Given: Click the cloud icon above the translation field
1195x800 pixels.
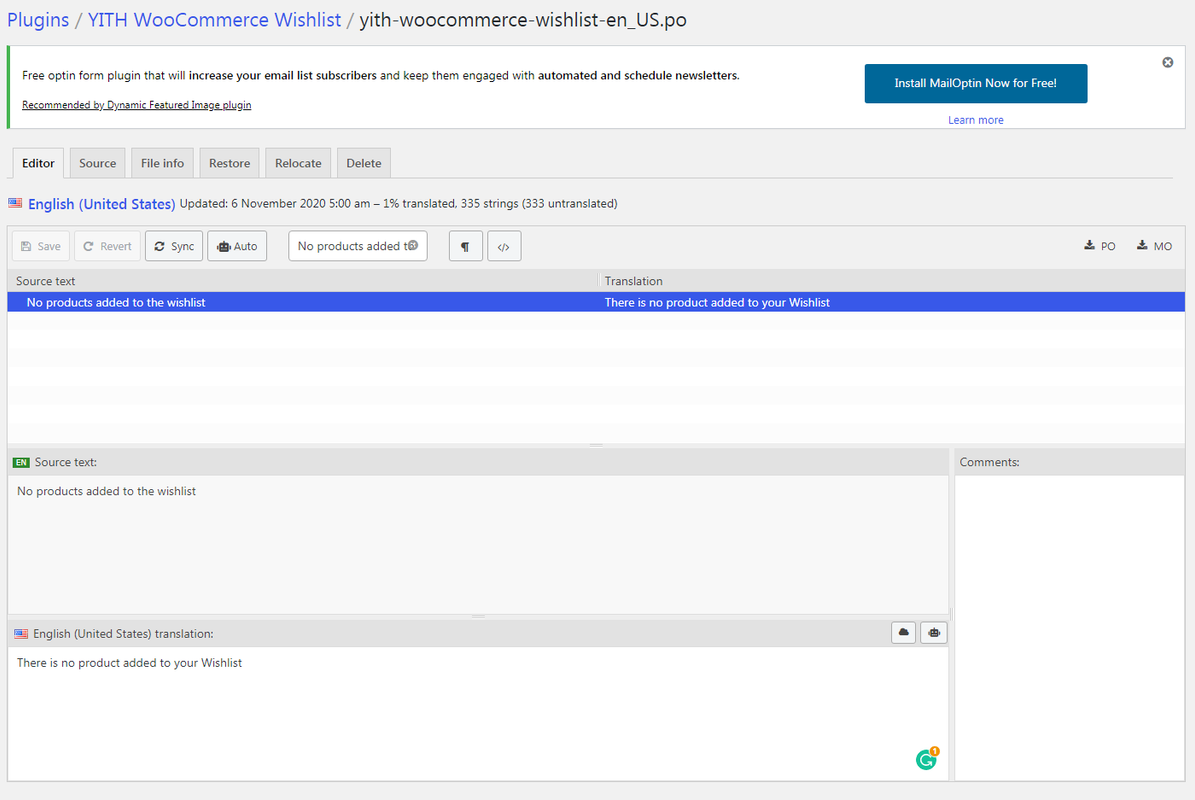Looking at the screenshot, I should (x=903, y=632).
